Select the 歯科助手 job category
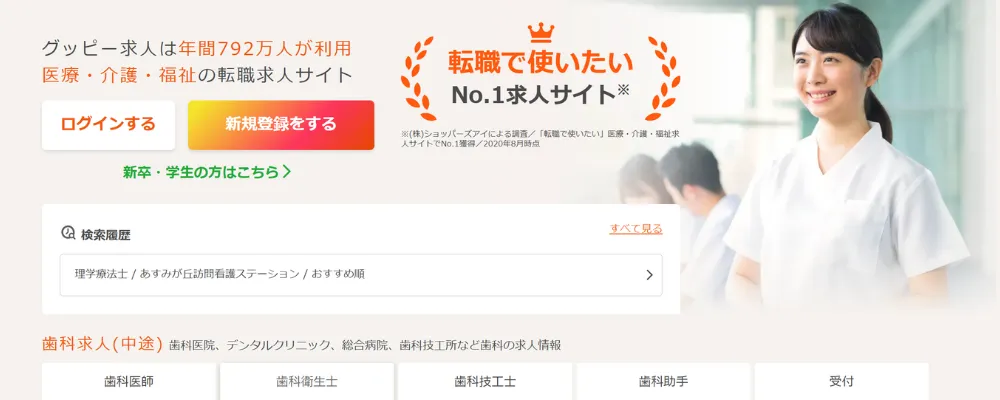Image resolution: width=1000 pixels, height=400 pixels. (x=663, y=381)
